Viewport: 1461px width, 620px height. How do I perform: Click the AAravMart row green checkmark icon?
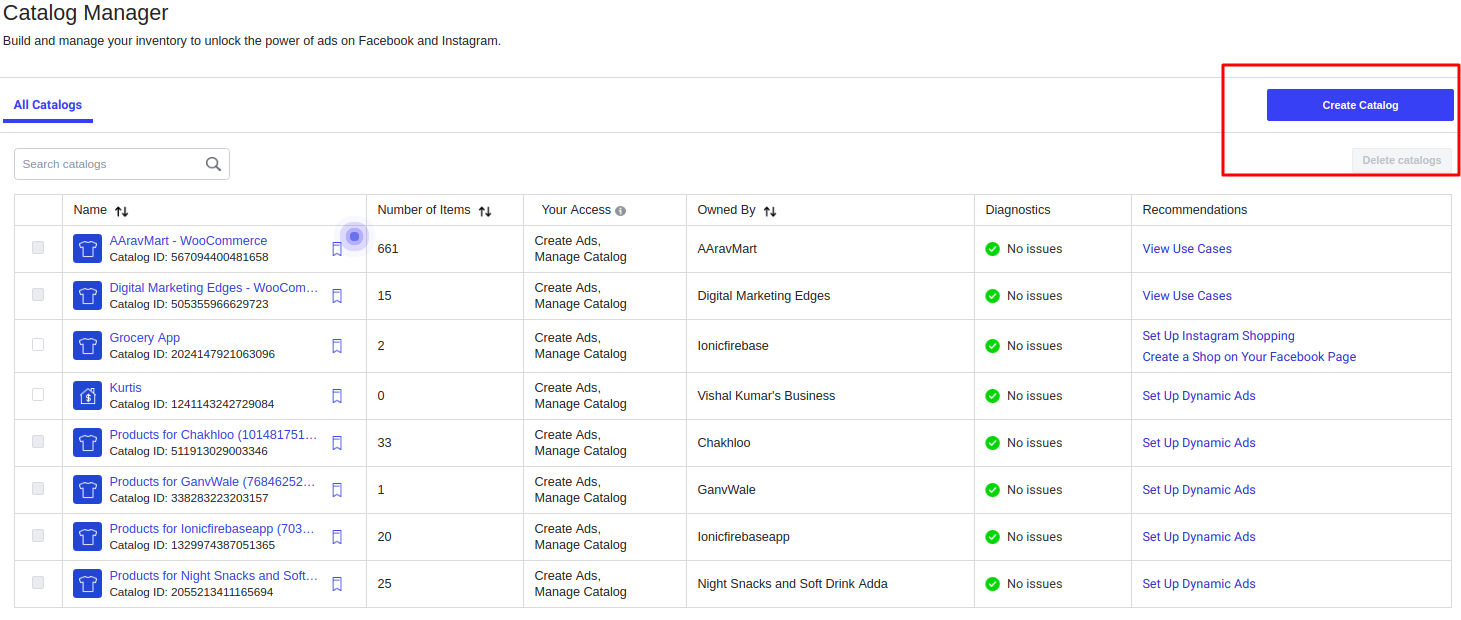coord(992,249)
